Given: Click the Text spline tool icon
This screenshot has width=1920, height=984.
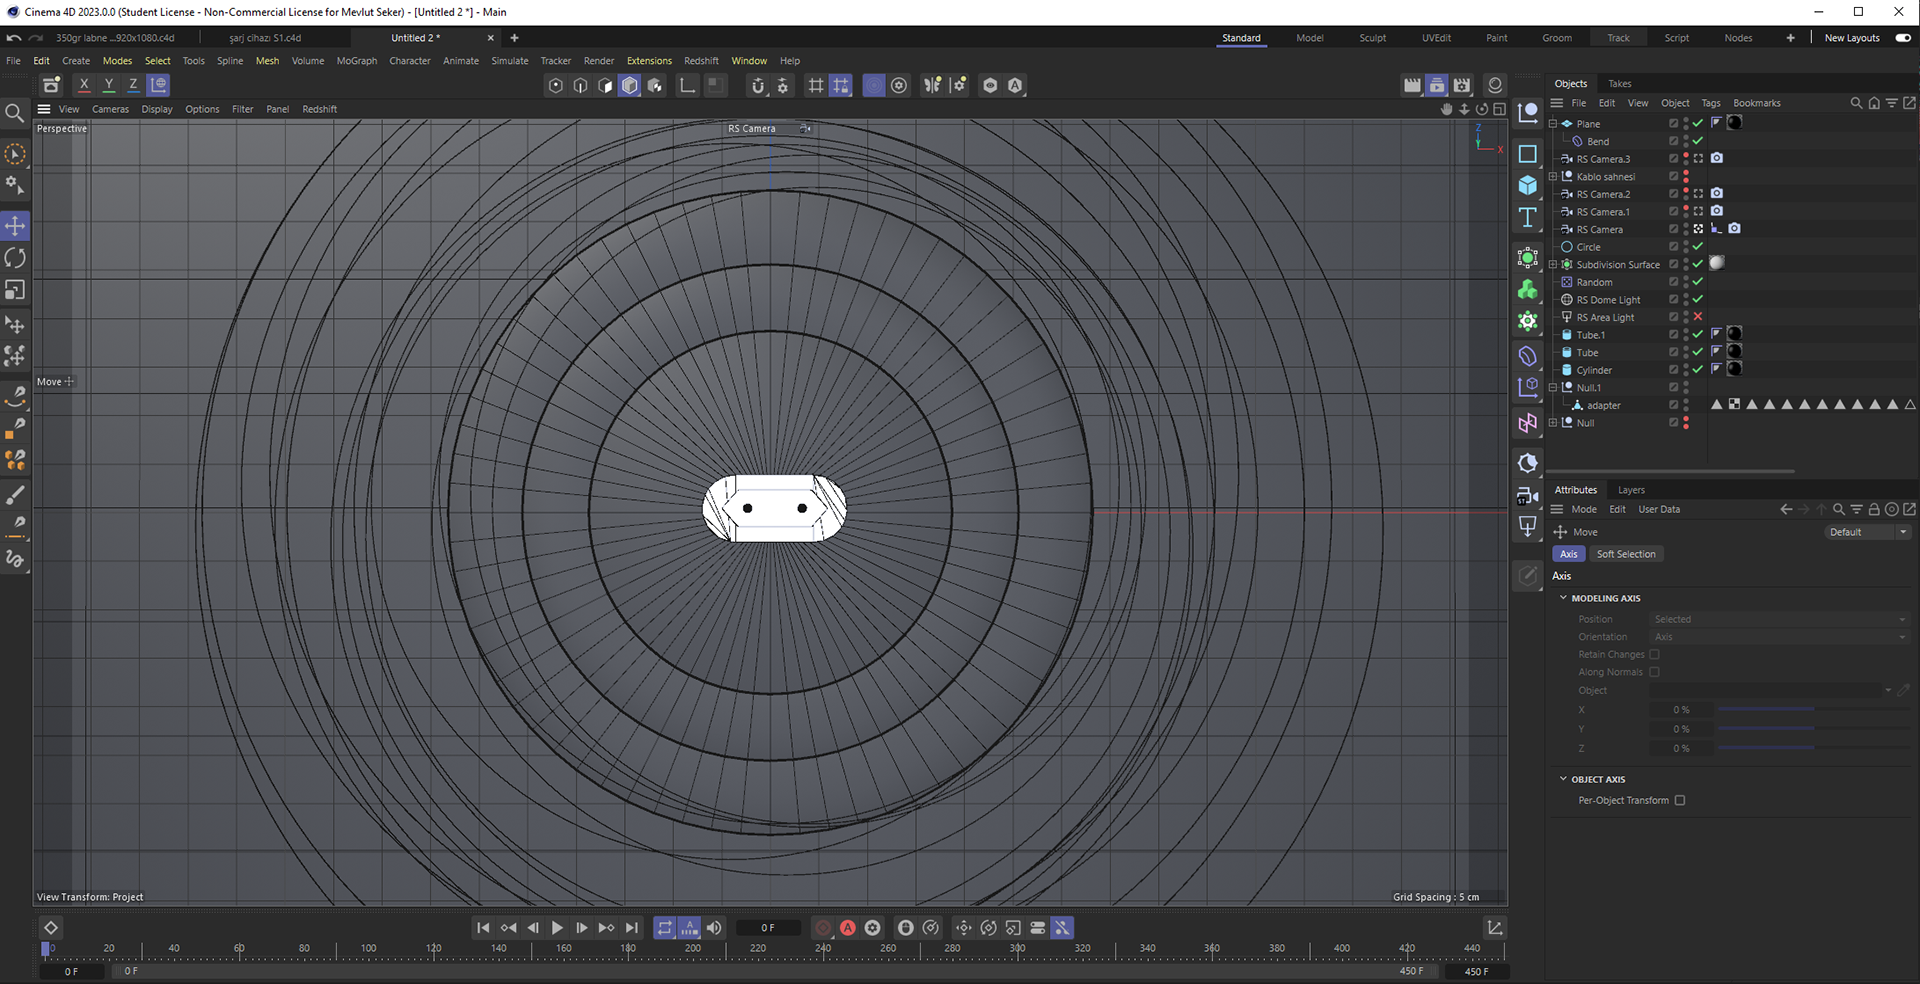Looking at the screenshot, I should click(1527, 218).
